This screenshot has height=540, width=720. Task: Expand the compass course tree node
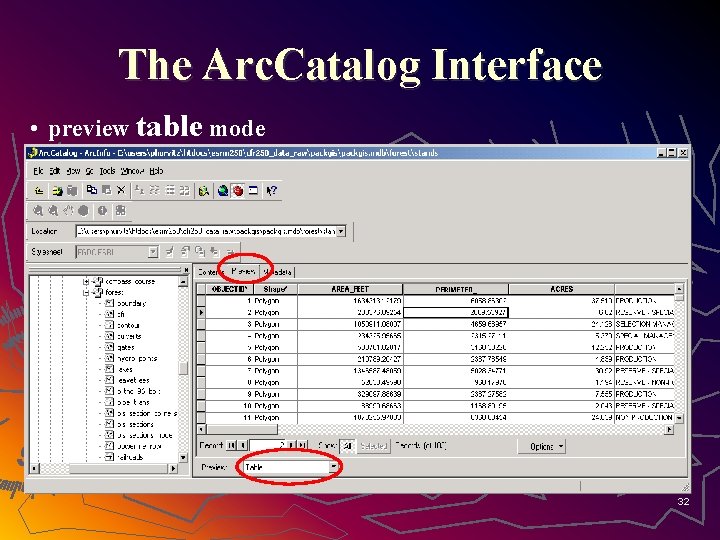click(86, 281)
